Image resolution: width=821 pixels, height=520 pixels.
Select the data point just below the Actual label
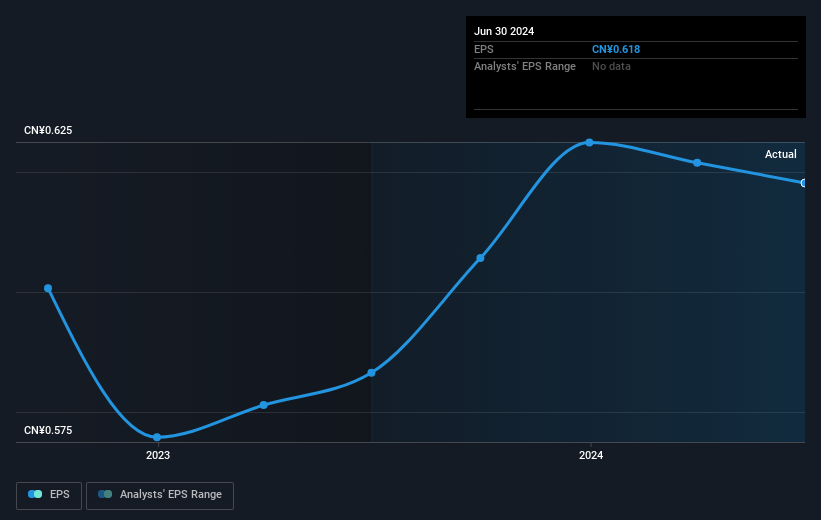(x=697, y=163)
